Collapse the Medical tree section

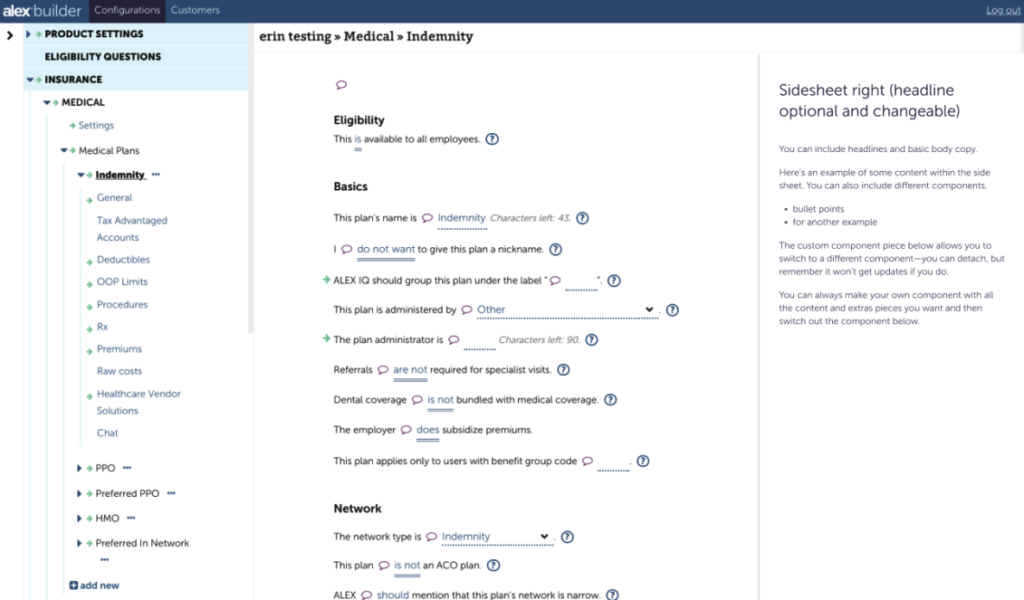click(46, 102)
